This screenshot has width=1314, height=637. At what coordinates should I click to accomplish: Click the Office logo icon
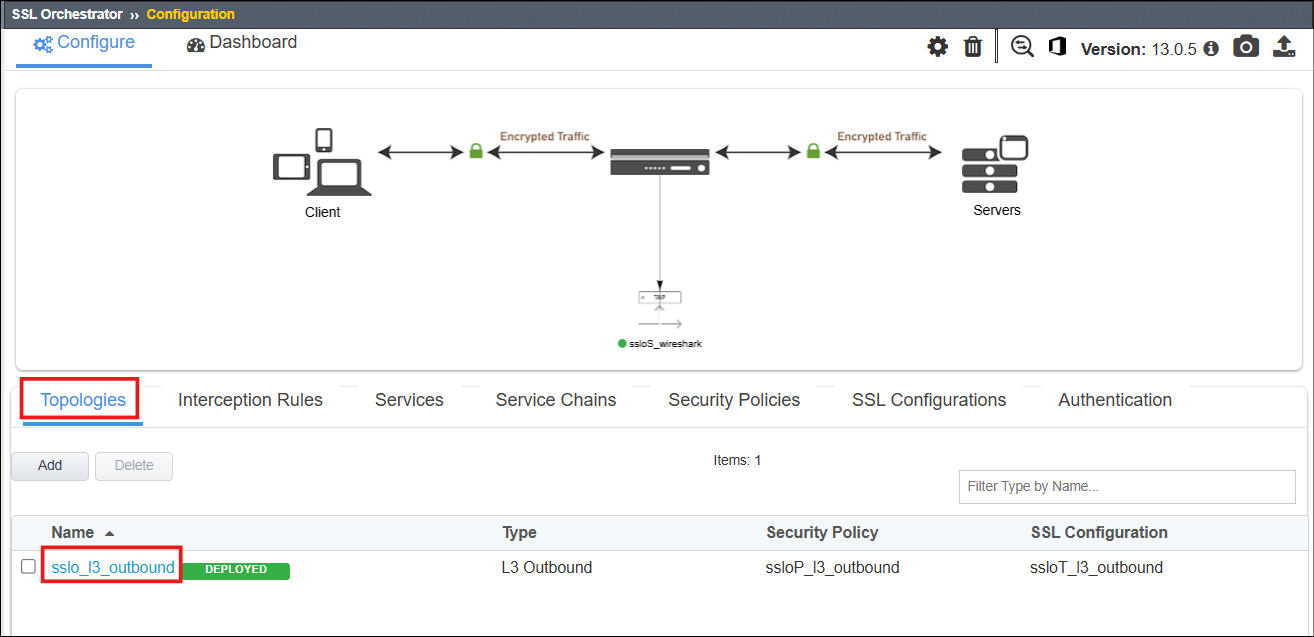pyautogui.click(x=1057, y=47)
